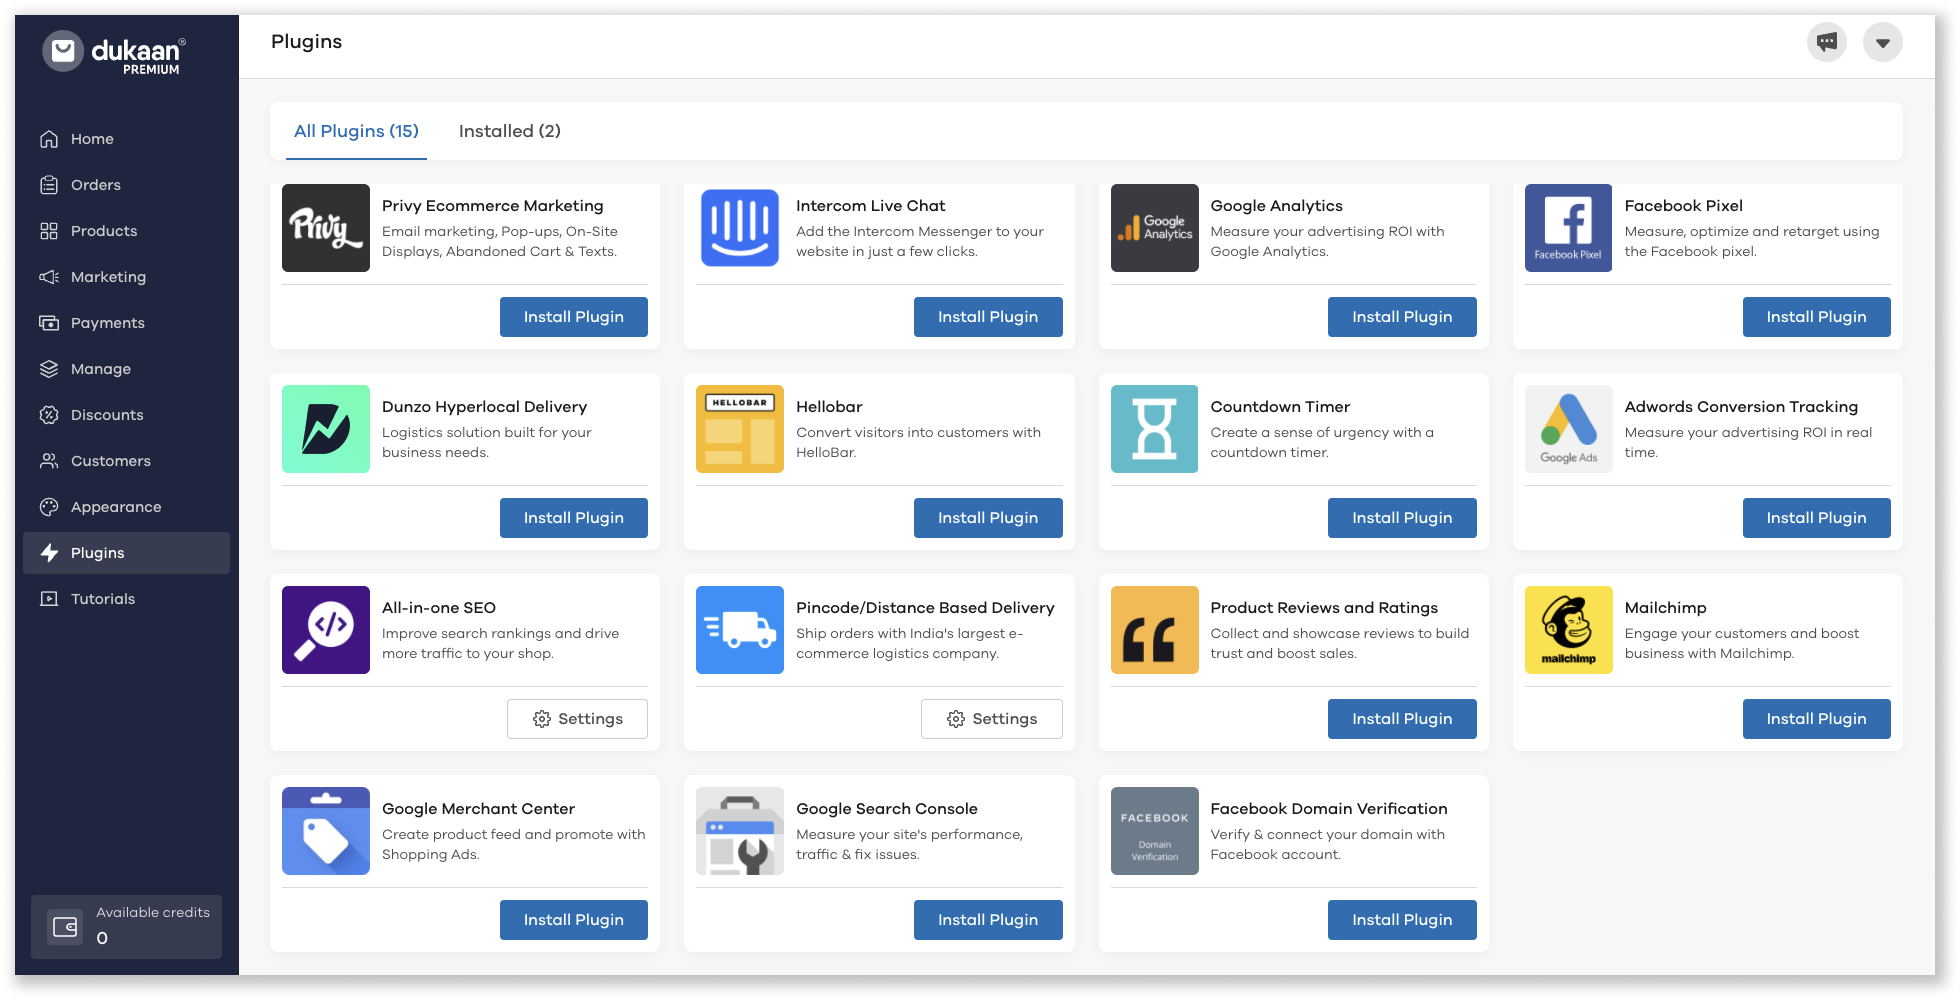The height and width of the screenshot is (1000, 1960).
Task: Click the Google Analytics logo
Action: click(x=1154, y=228)
